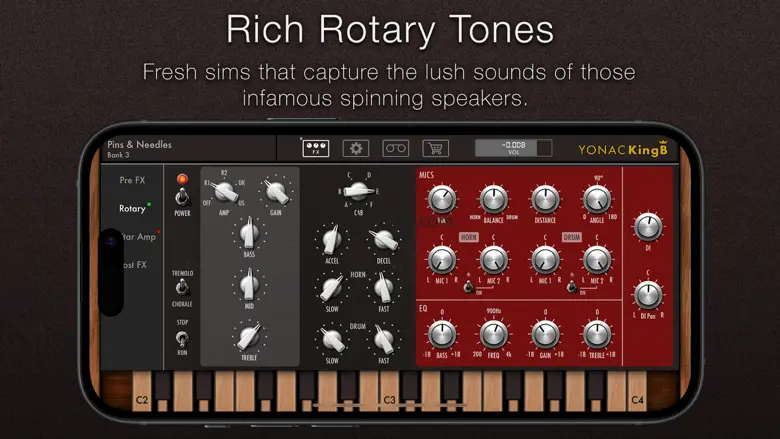Click the amp GAIN knob in grey panel
This screenshot has width=780, height=439.
click(276, 191)
